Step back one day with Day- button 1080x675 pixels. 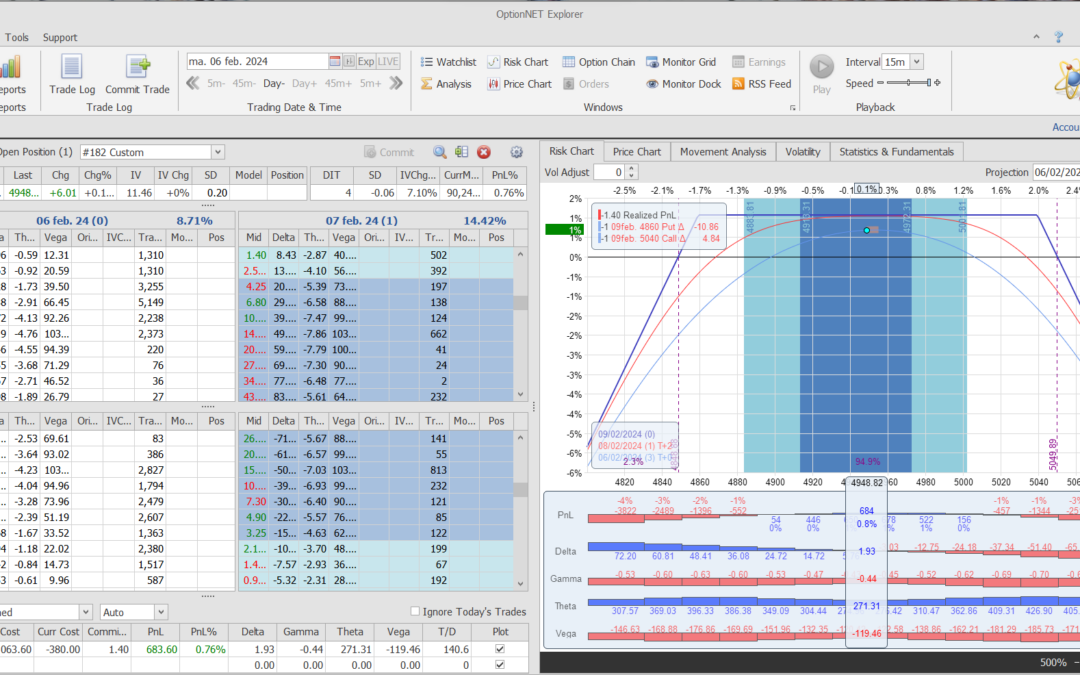coord(274,84)
